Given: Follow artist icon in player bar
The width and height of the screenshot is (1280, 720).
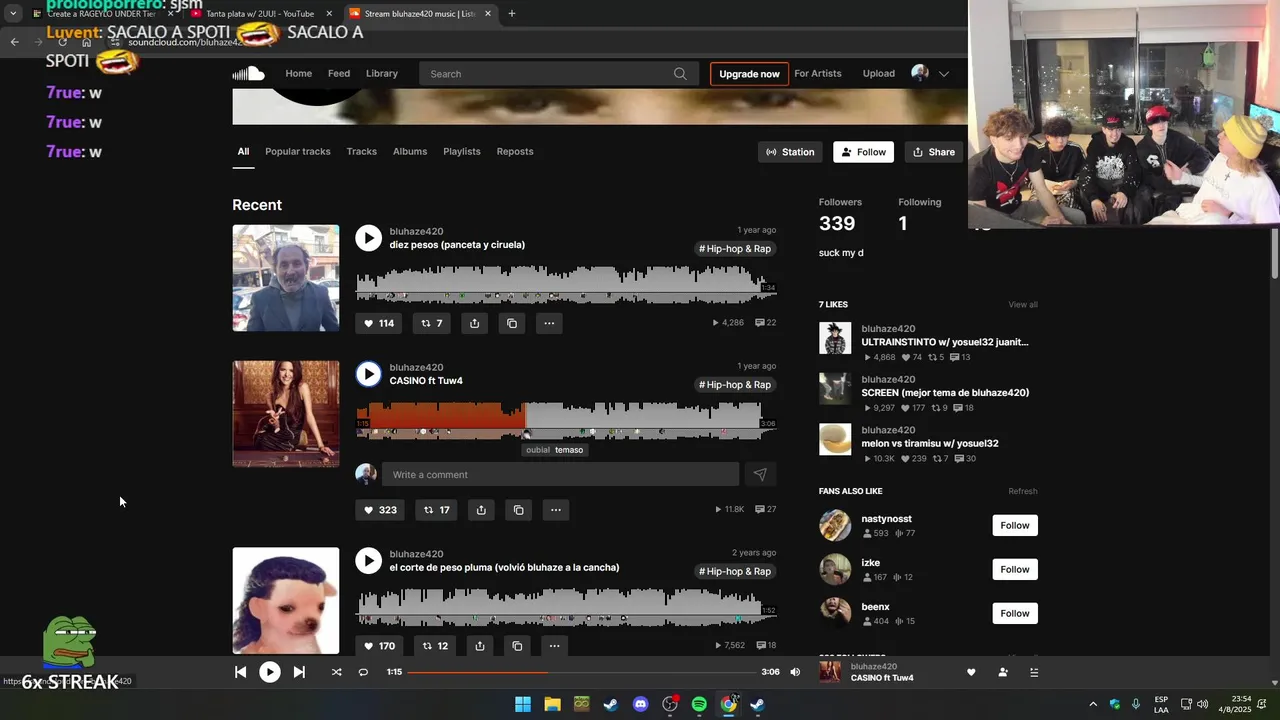Looking at the screenshot, I should [x=1003, y=672].
